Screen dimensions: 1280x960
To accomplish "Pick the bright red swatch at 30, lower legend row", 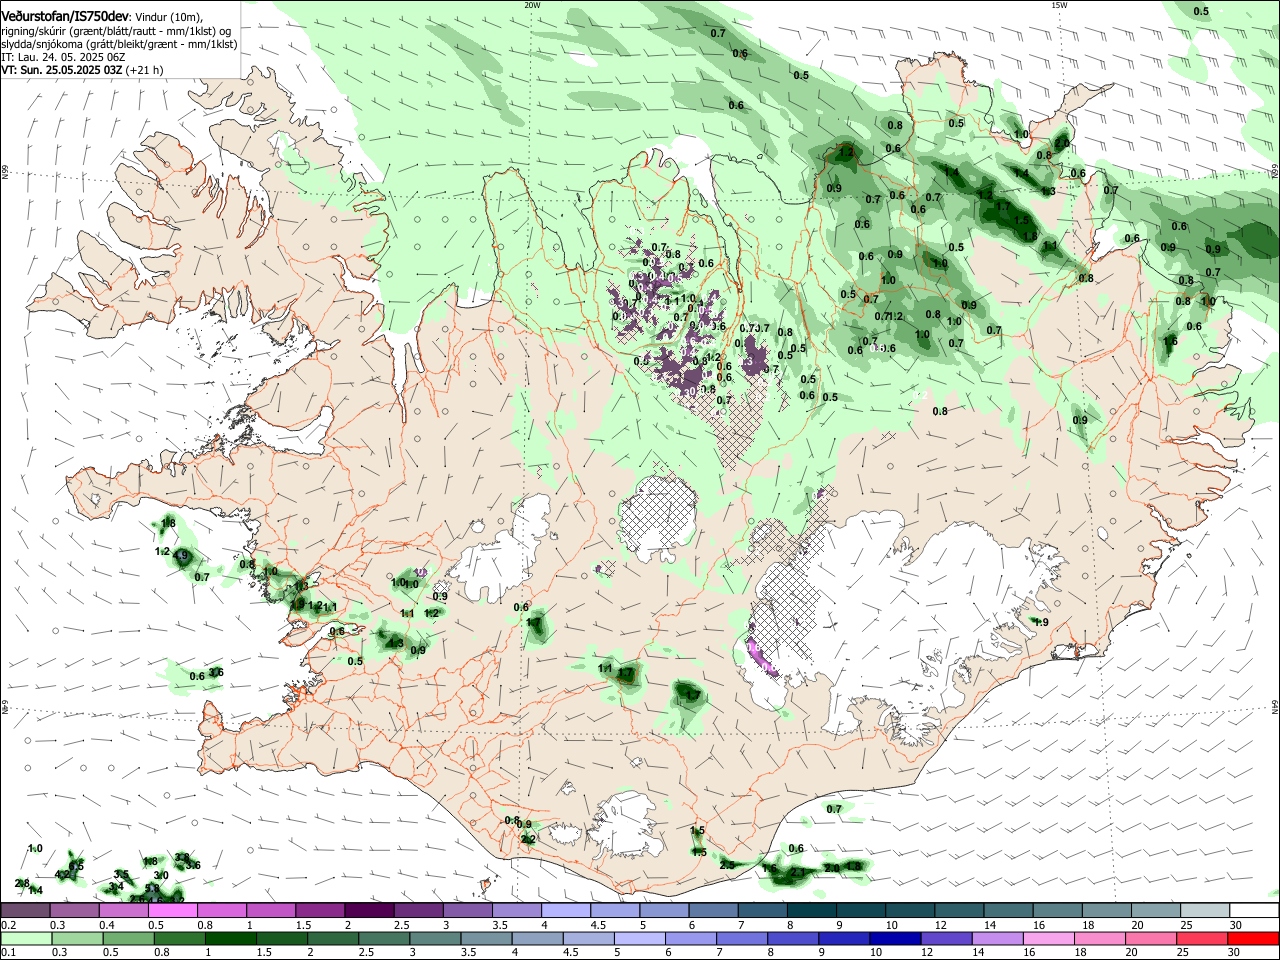I will point(1254,938).
